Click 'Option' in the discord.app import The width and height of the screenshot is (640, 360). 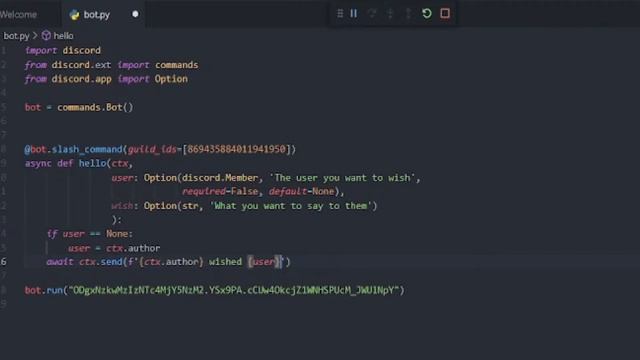171,79
